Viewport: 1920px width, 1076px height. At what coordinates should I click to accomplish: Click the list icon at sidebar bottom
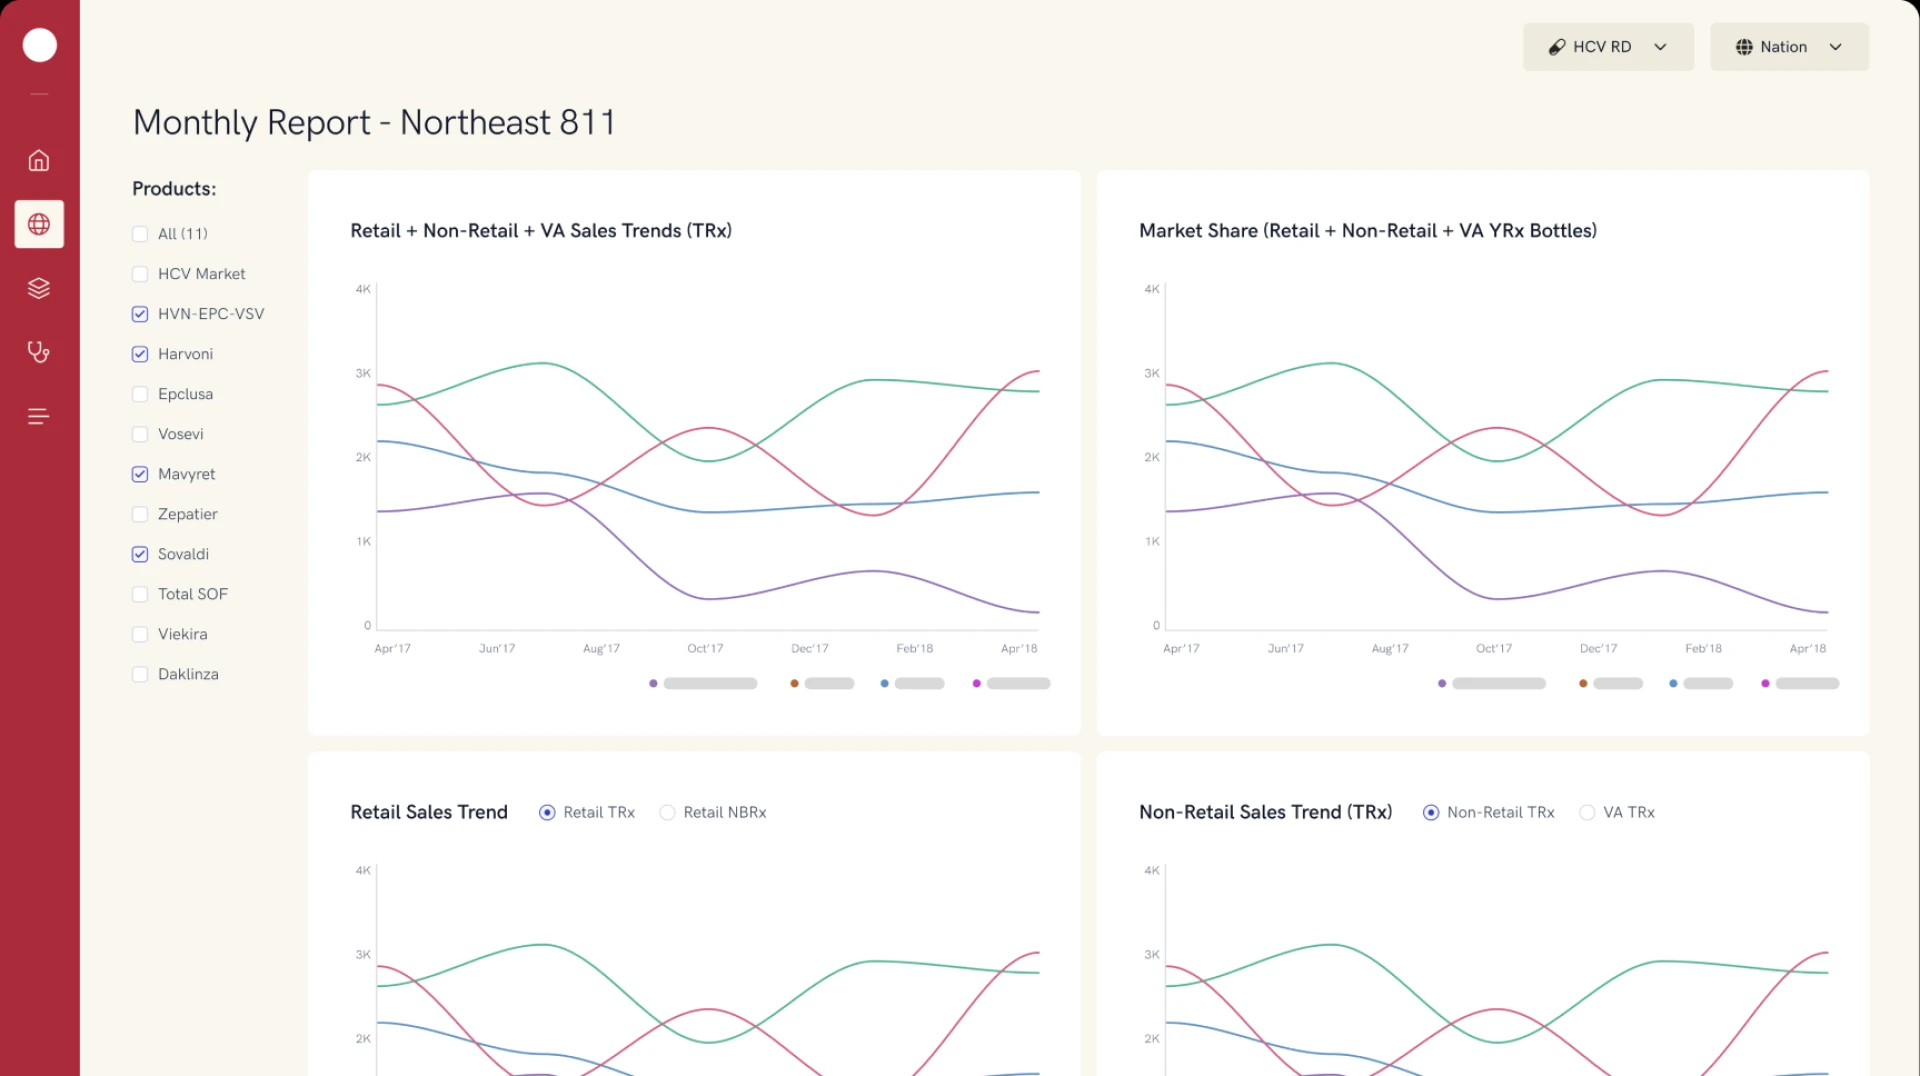pyautogui.click(x=38, y=416)
